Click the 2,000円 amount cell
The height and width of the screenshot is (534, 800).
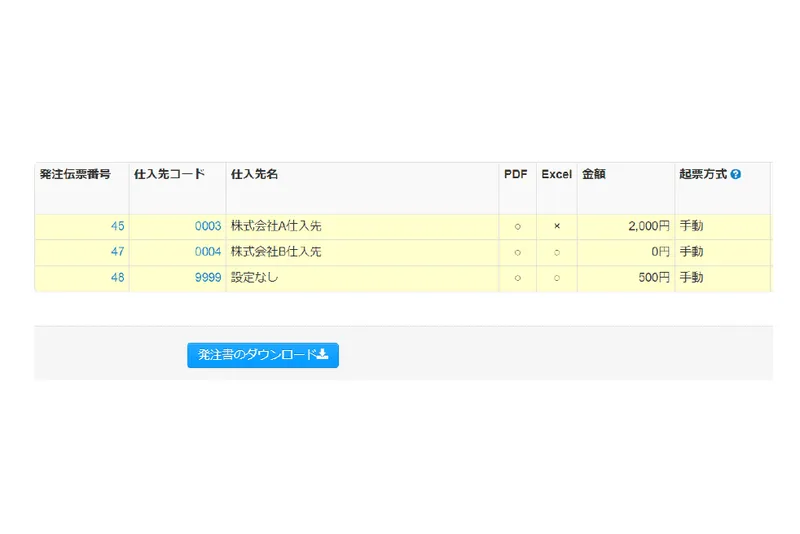click(x=626, y=226)
